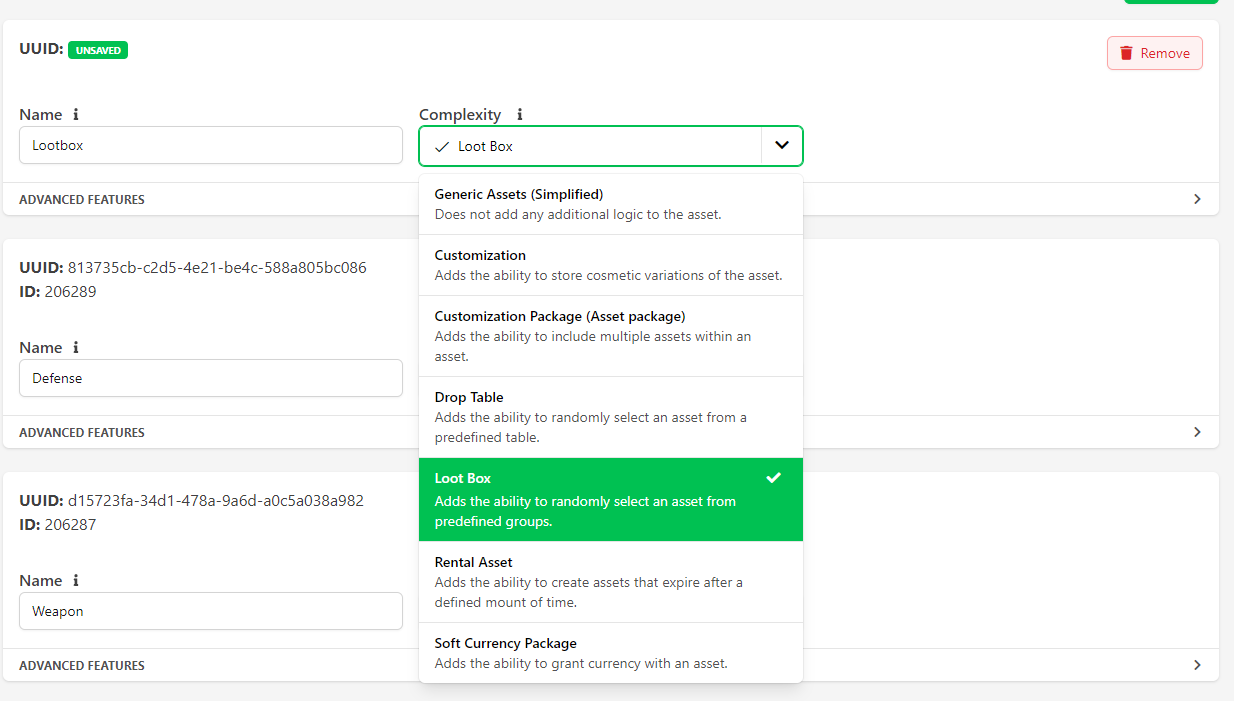Pick the Drop Table complexity option
Viewport: 1234px width, 701px height.
point(610,417)
